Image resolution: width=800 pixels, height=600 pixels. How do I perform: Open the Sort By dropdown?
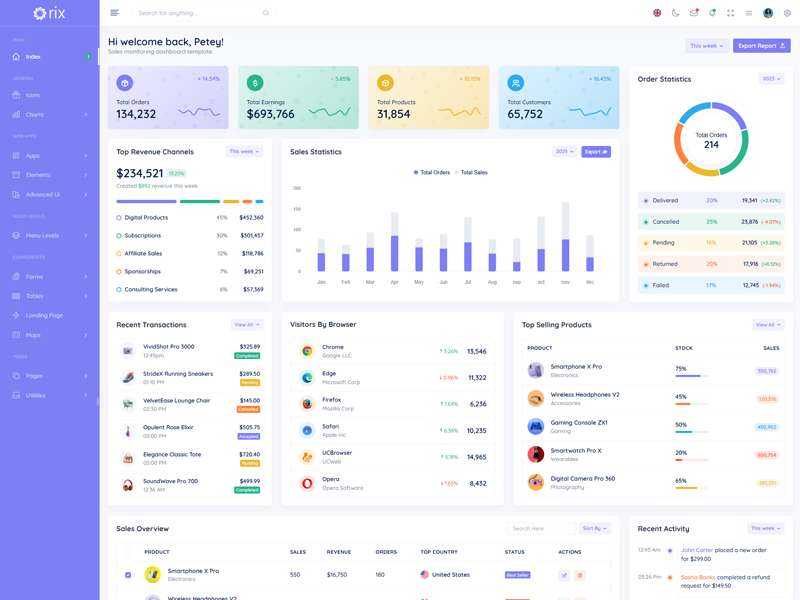pos(595,528)
